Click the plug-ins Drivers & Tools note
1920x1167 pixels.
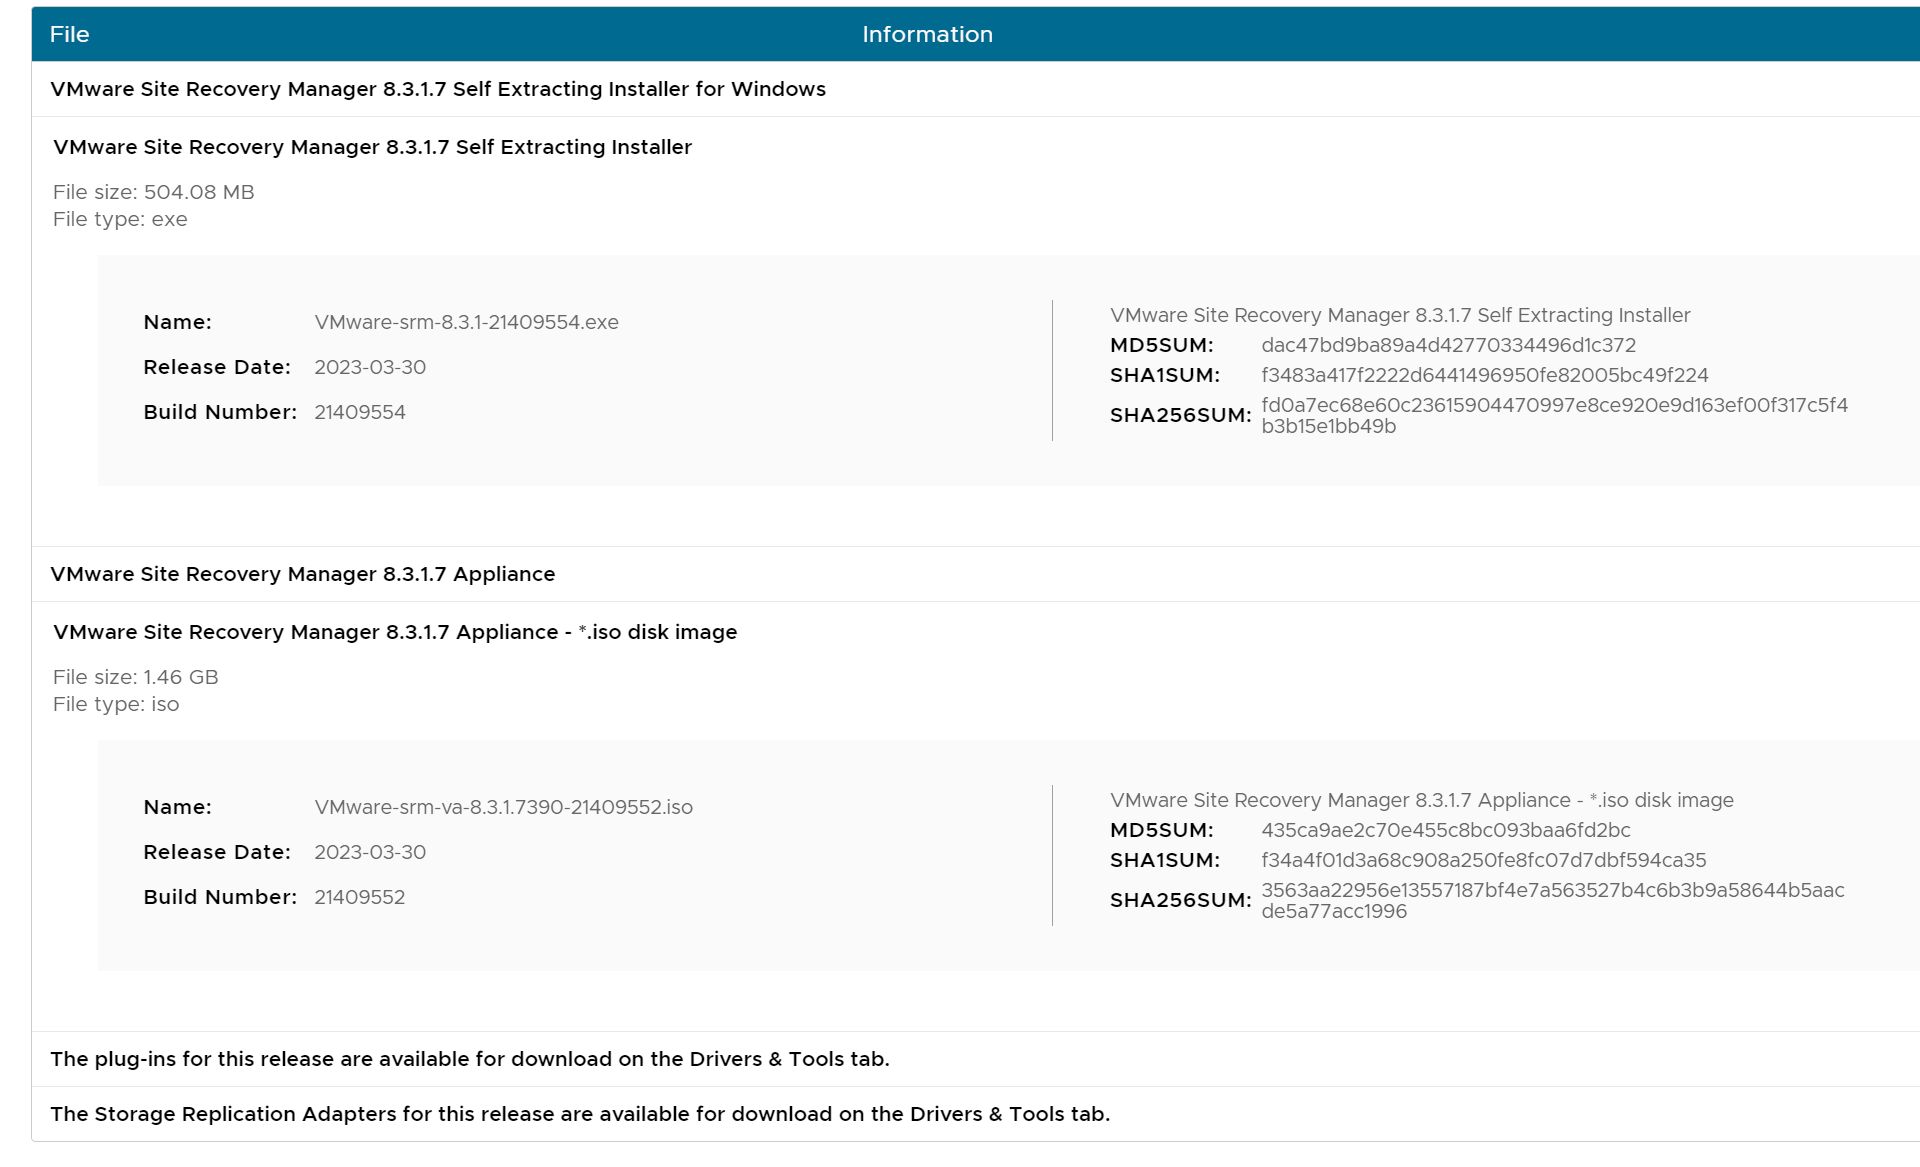pos(469,1059)
